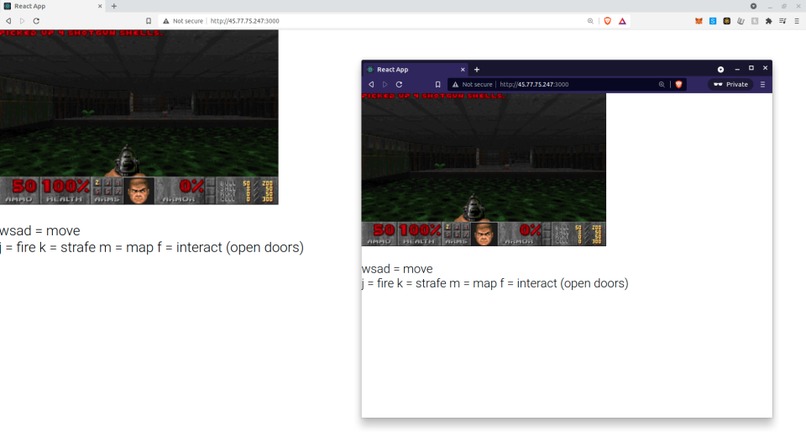Open Extensions puzzle piece menu
806x437 pixels.
(x=768, y=21)
